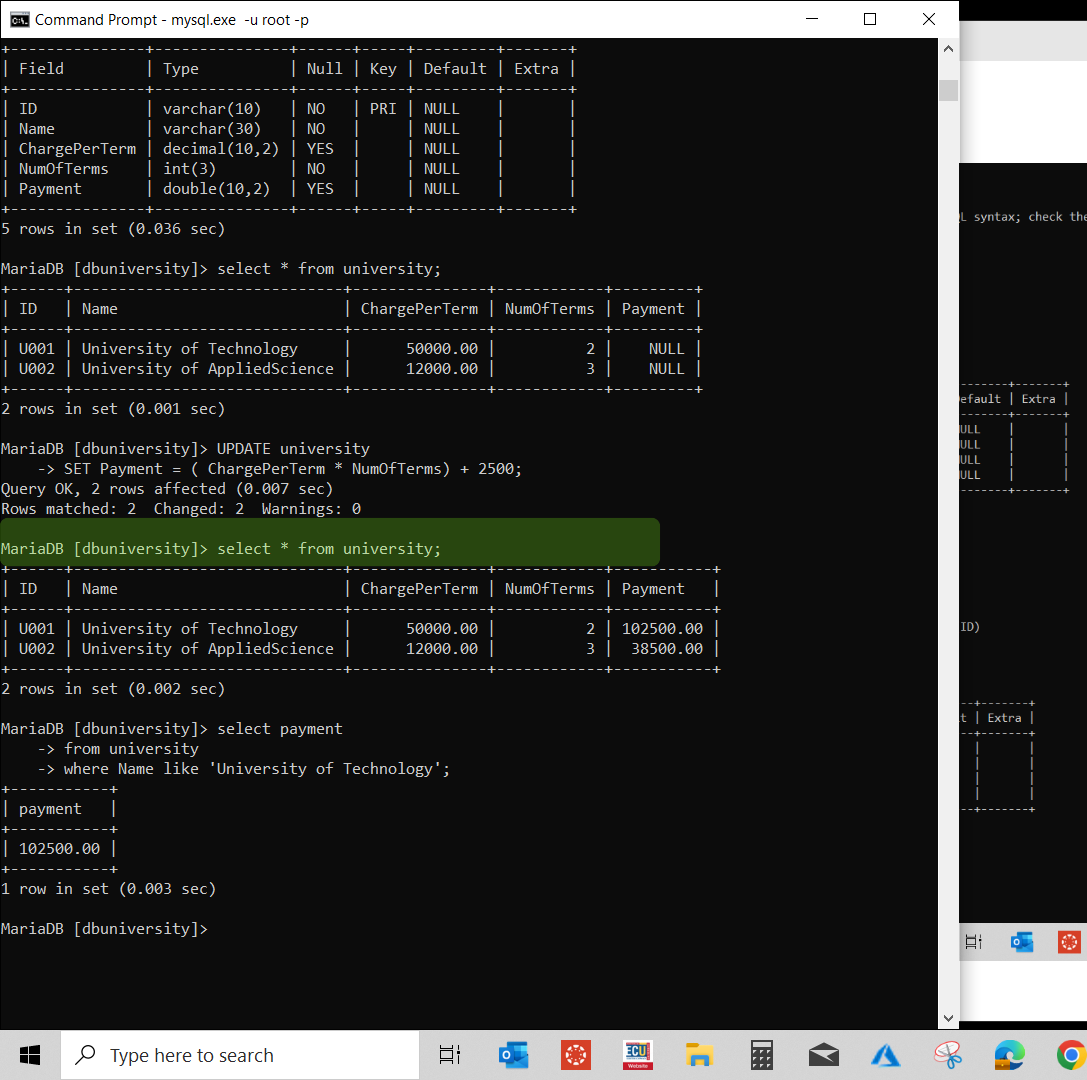
Task: Click the scrollbar up arrow
Action: 947,47
